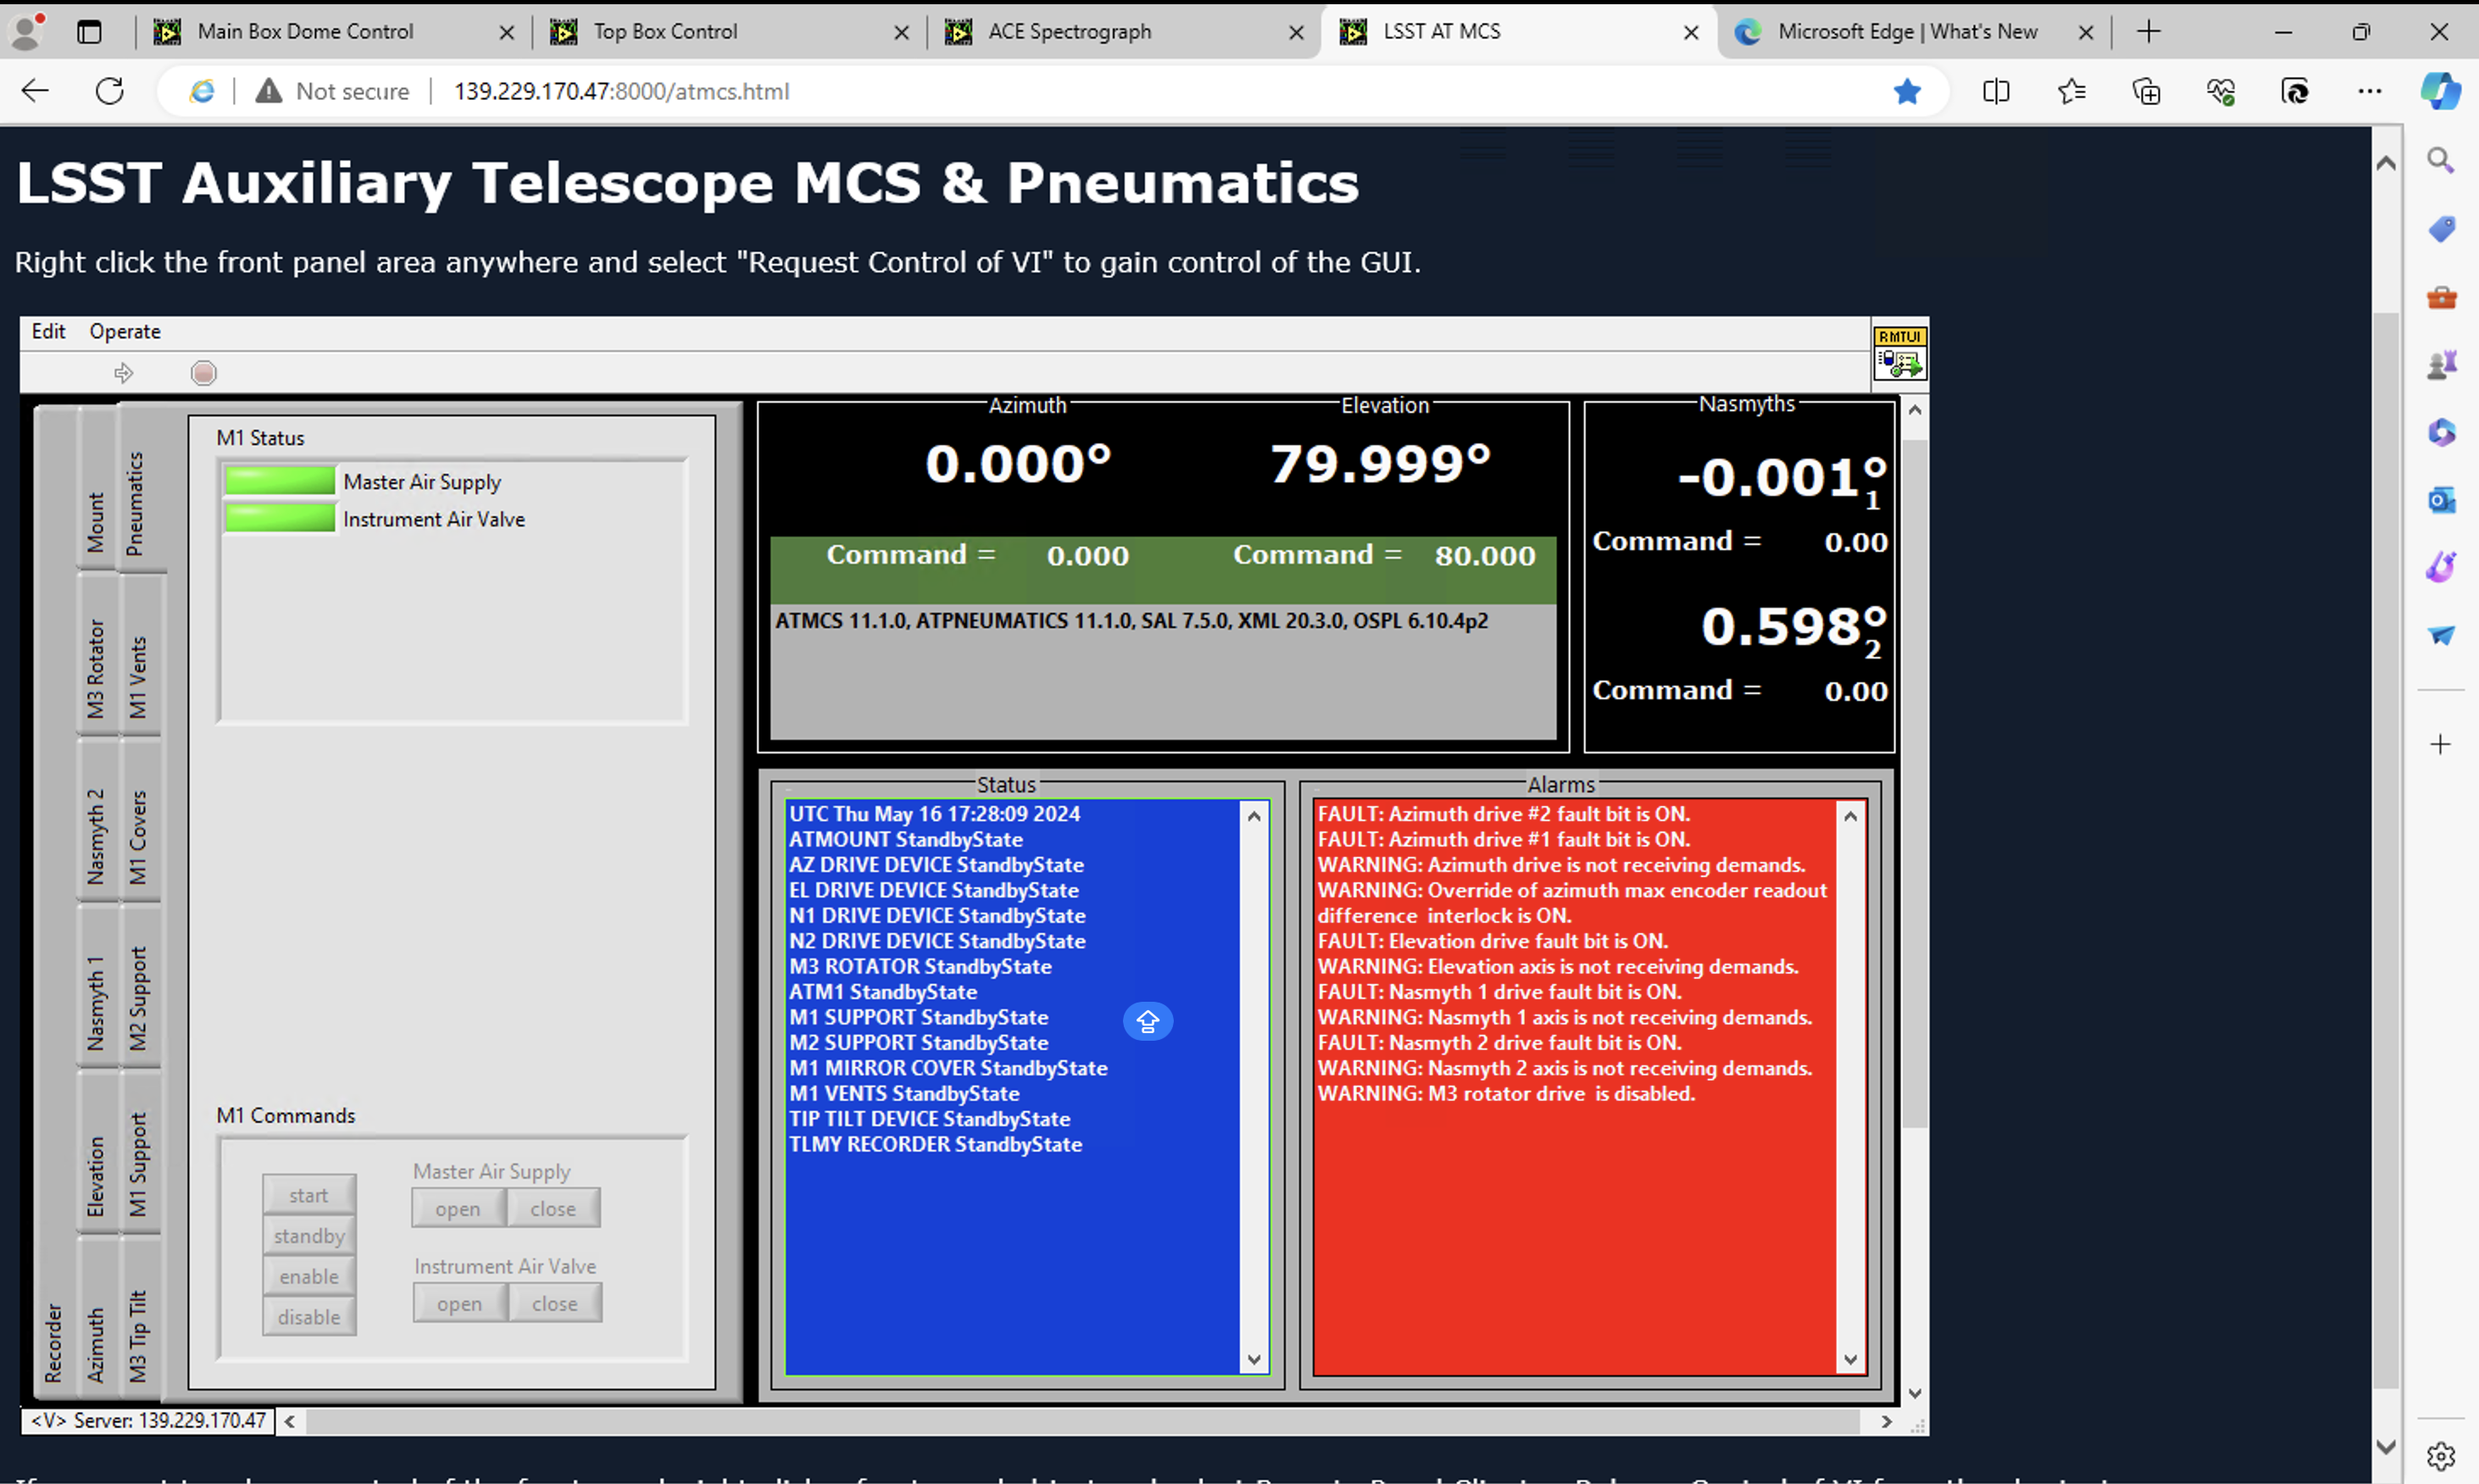The image size is (2479, 1484).
Task: Click the favorites star in the address bar
Action: point(1906,91)
